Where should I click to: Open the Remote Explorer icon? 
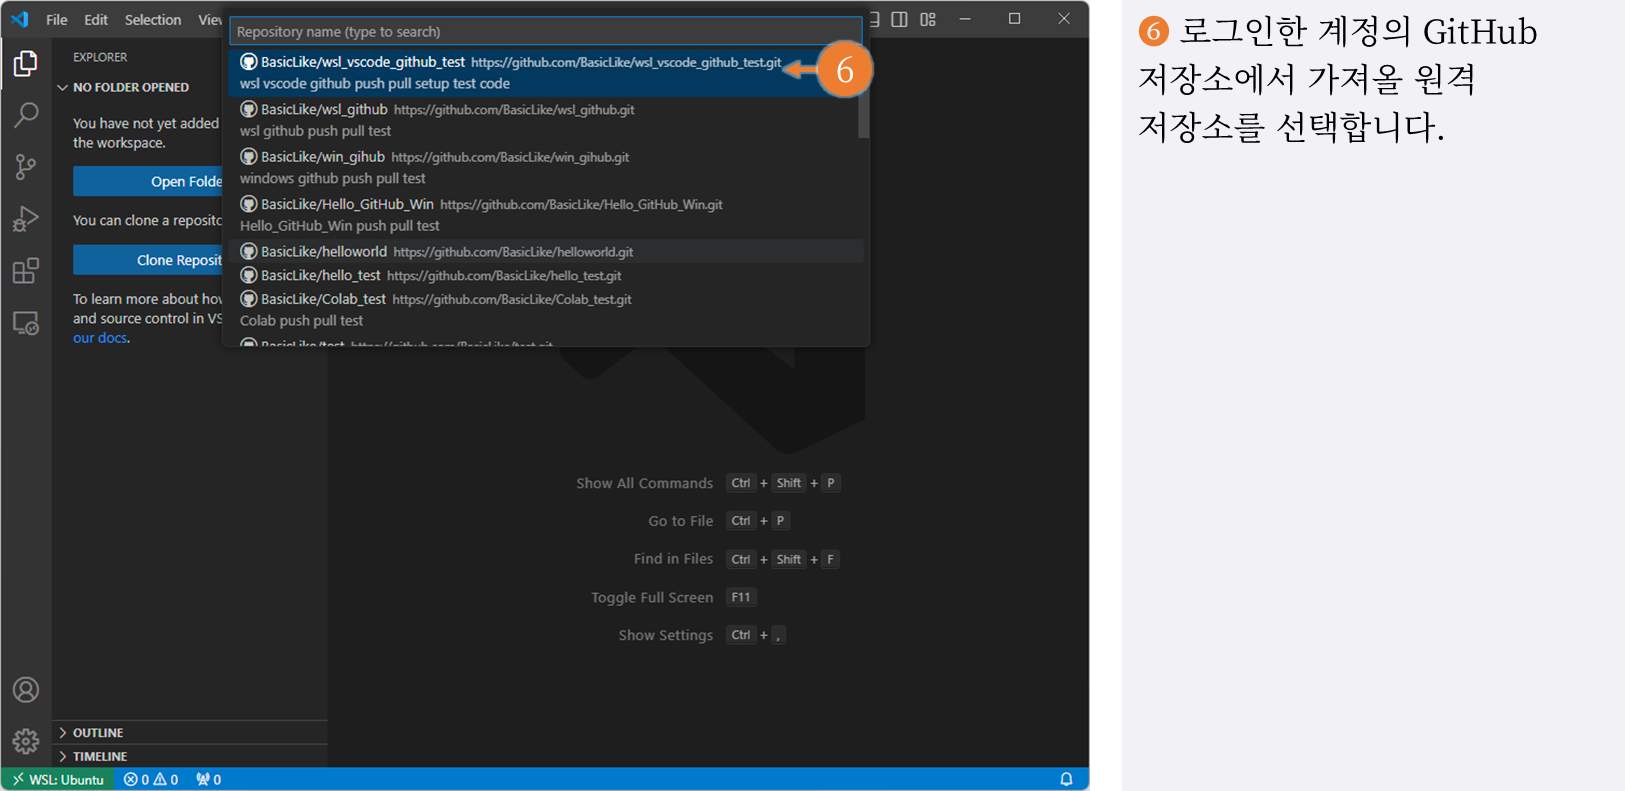pos(26,323)
